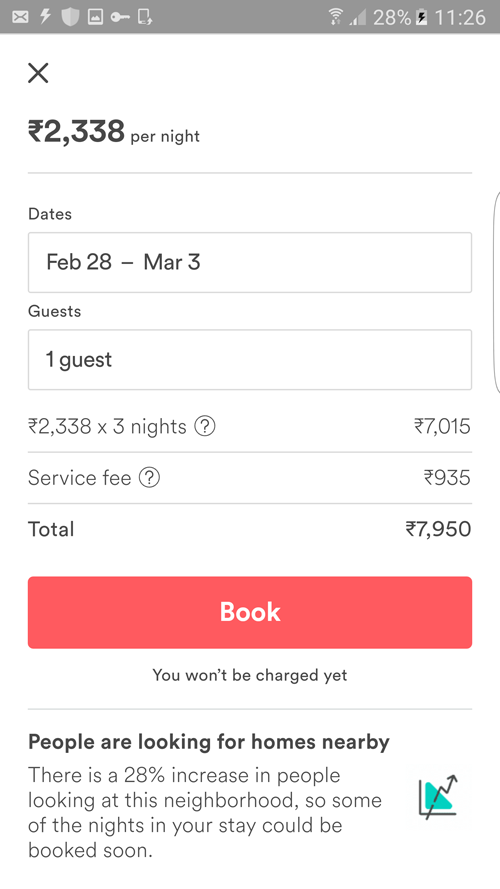This screenshot has height=889, width=500.
Task: Tap the ₹2,338 per night price header
Action: point(114,132)
